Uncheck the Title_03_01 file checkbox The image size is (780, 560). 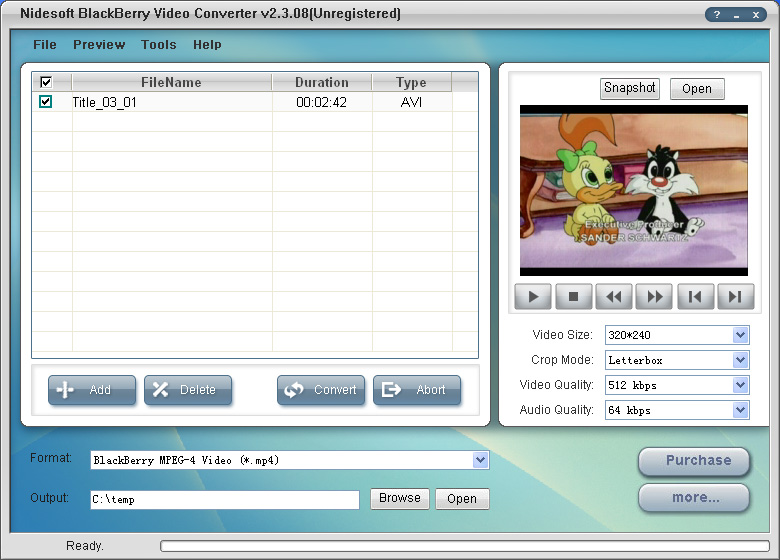pos(45,102)
